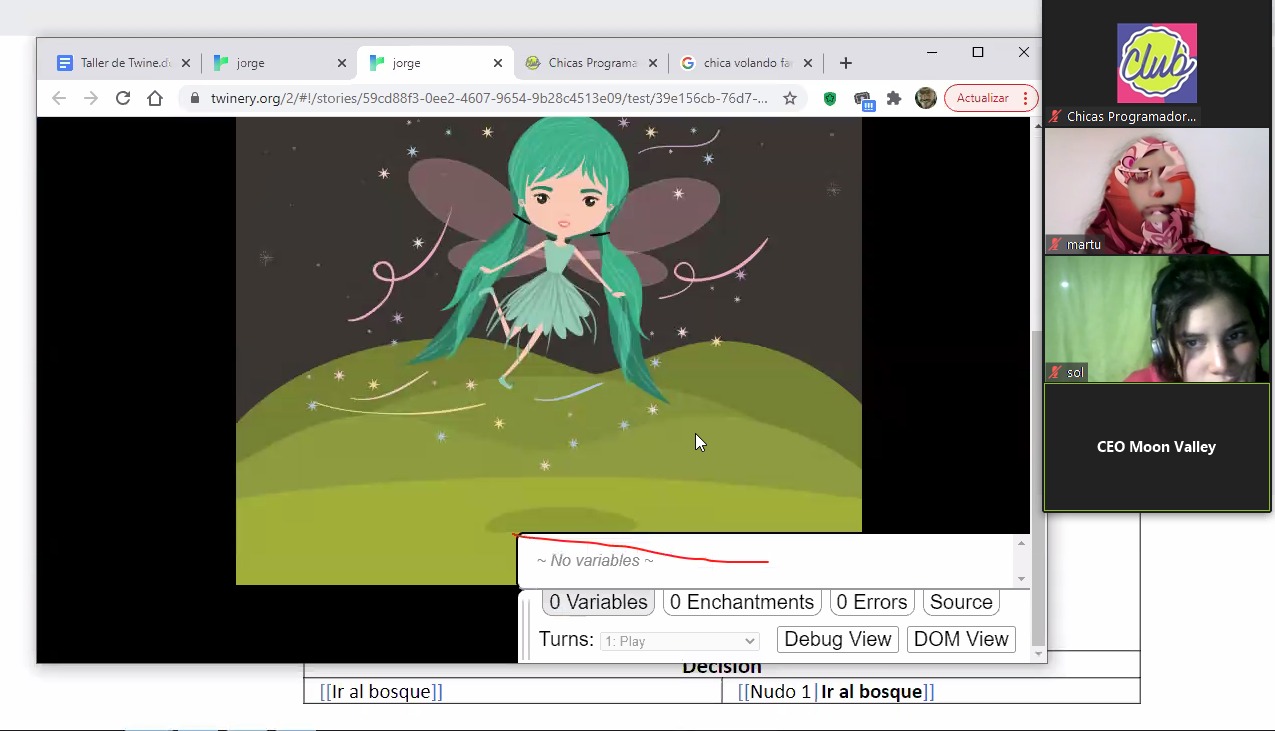
Task: Go to the browser home page
Action: click(x=155, y=98)
